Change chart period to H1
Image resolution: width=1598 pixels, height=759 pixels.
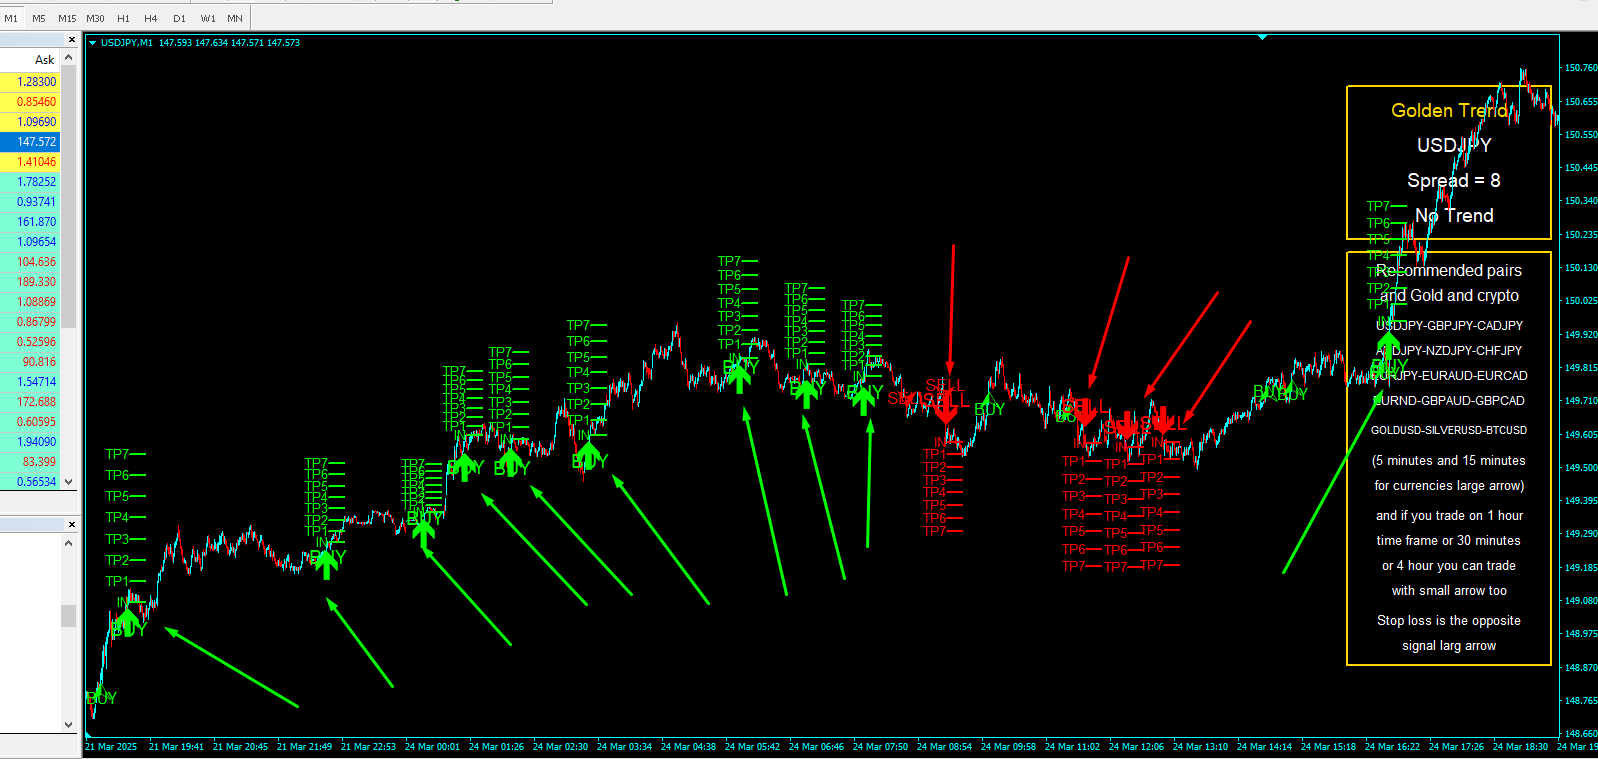pyautogui.click(x=123, y=18)
